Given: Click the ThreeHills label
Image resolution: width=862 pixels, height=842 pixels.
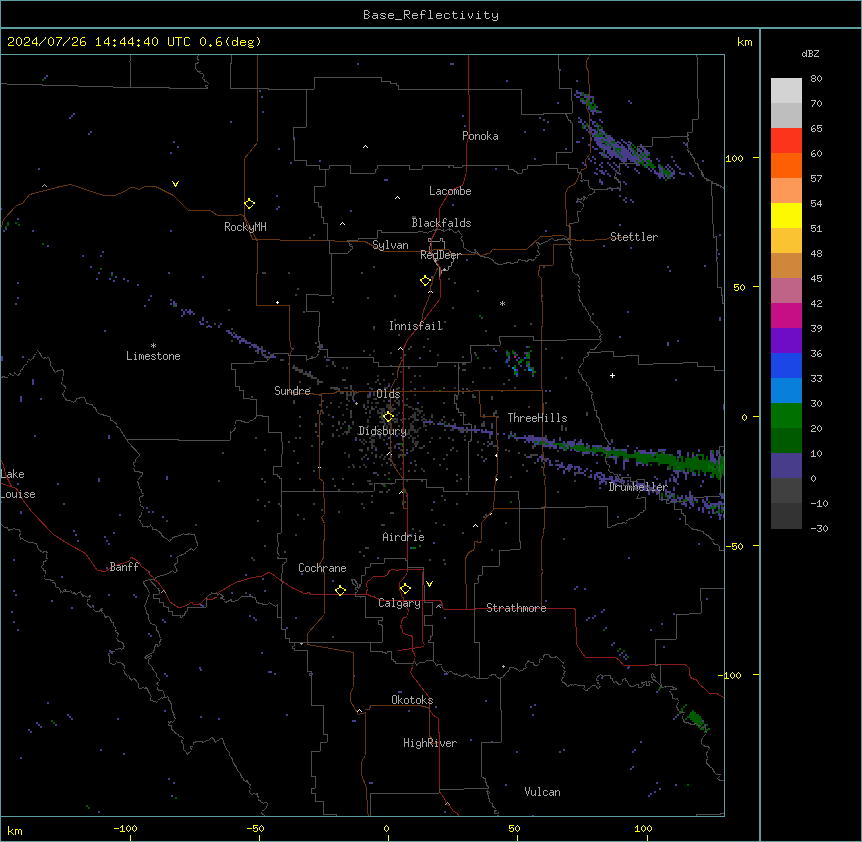Looking at the screenshot, I should (x=537, y=418).
